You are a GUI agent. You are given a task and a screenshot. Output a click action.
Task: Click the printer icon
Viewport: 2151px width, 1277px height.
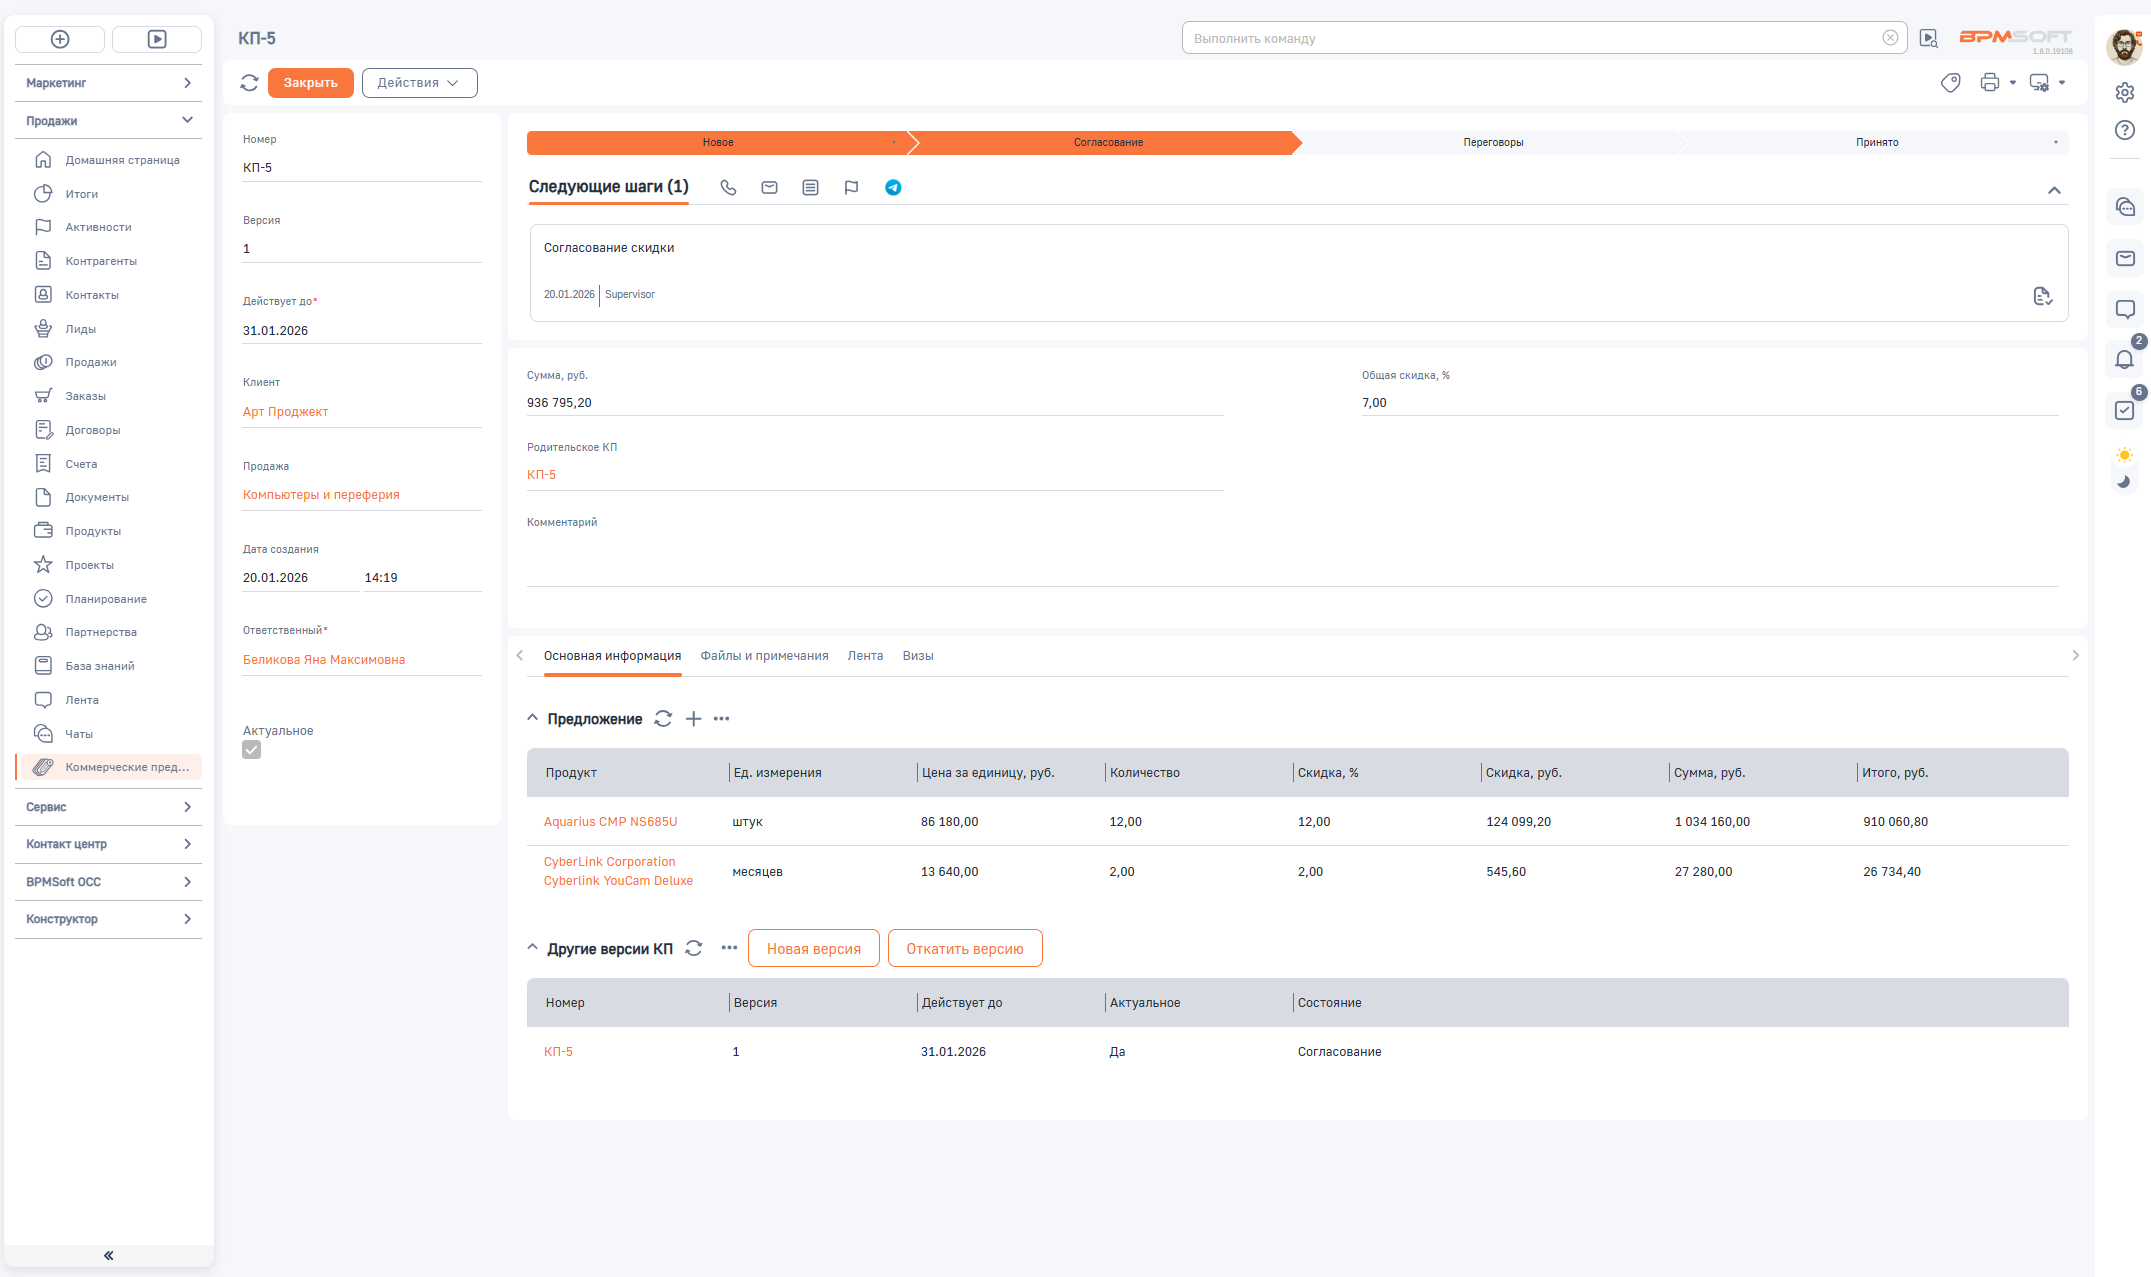point(1989,83)
